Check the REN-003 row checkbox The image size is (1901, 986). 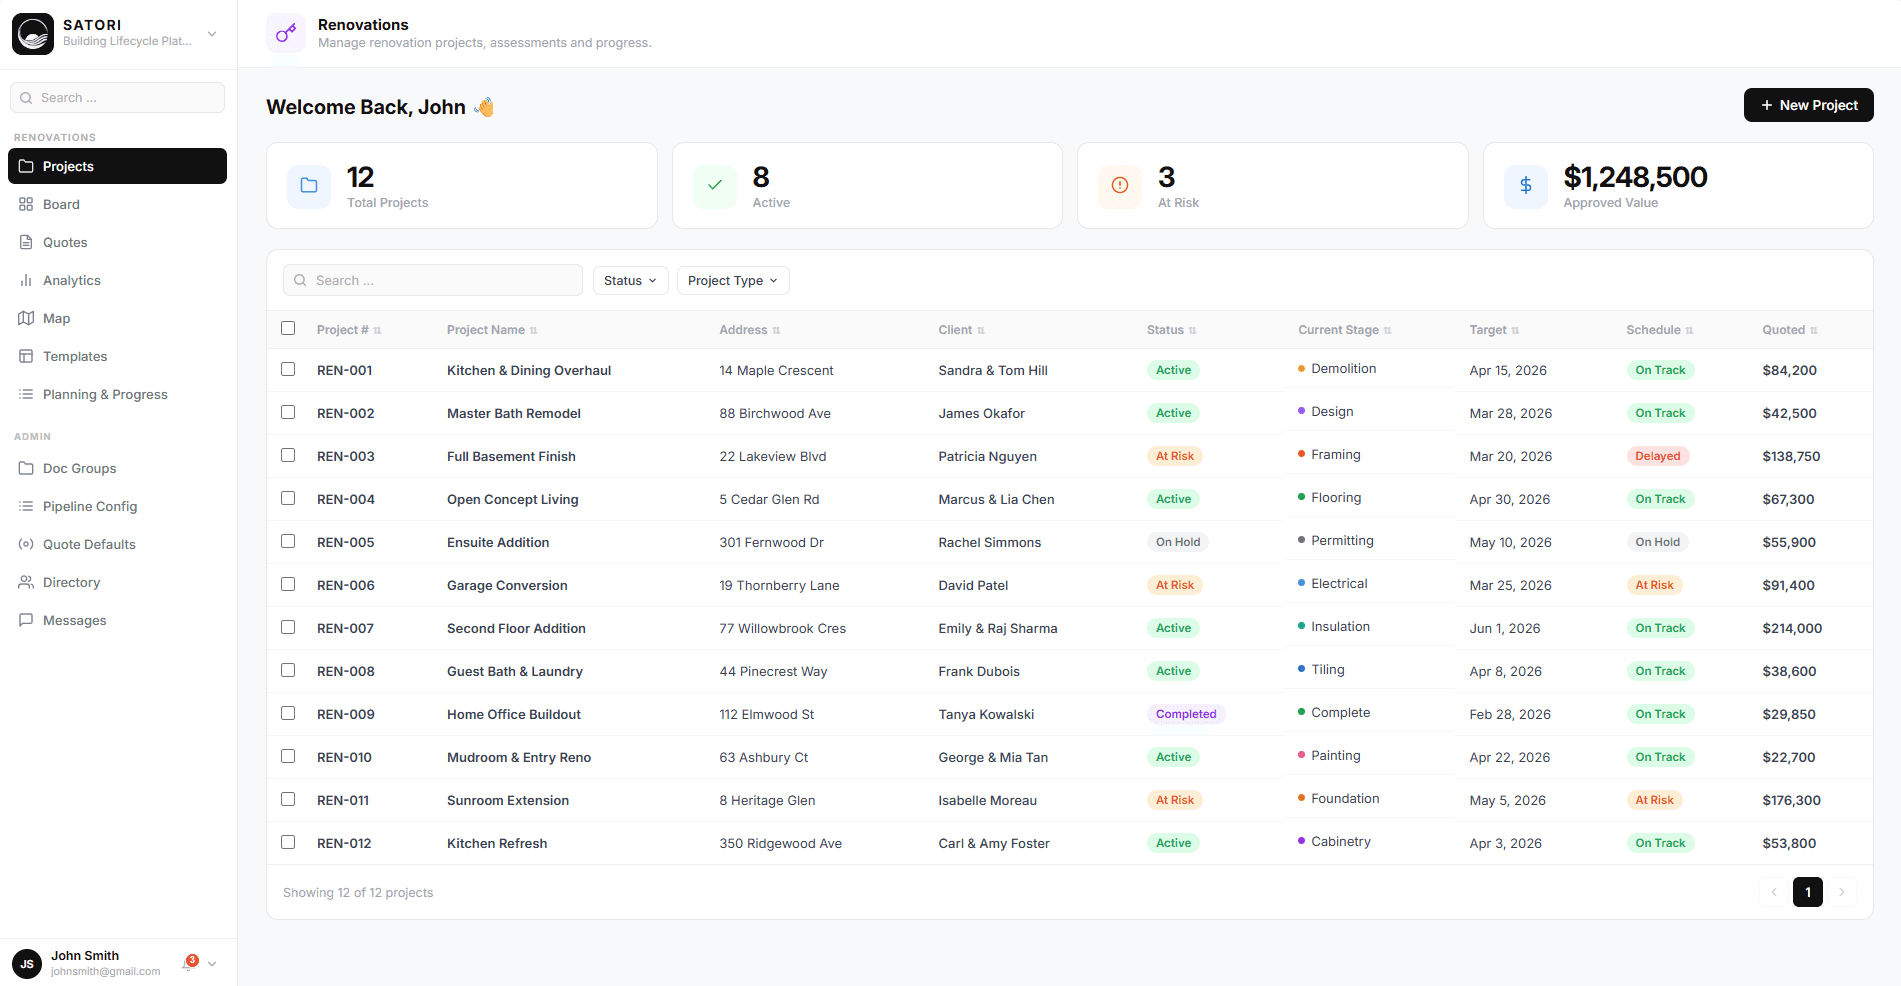(288, 455)
